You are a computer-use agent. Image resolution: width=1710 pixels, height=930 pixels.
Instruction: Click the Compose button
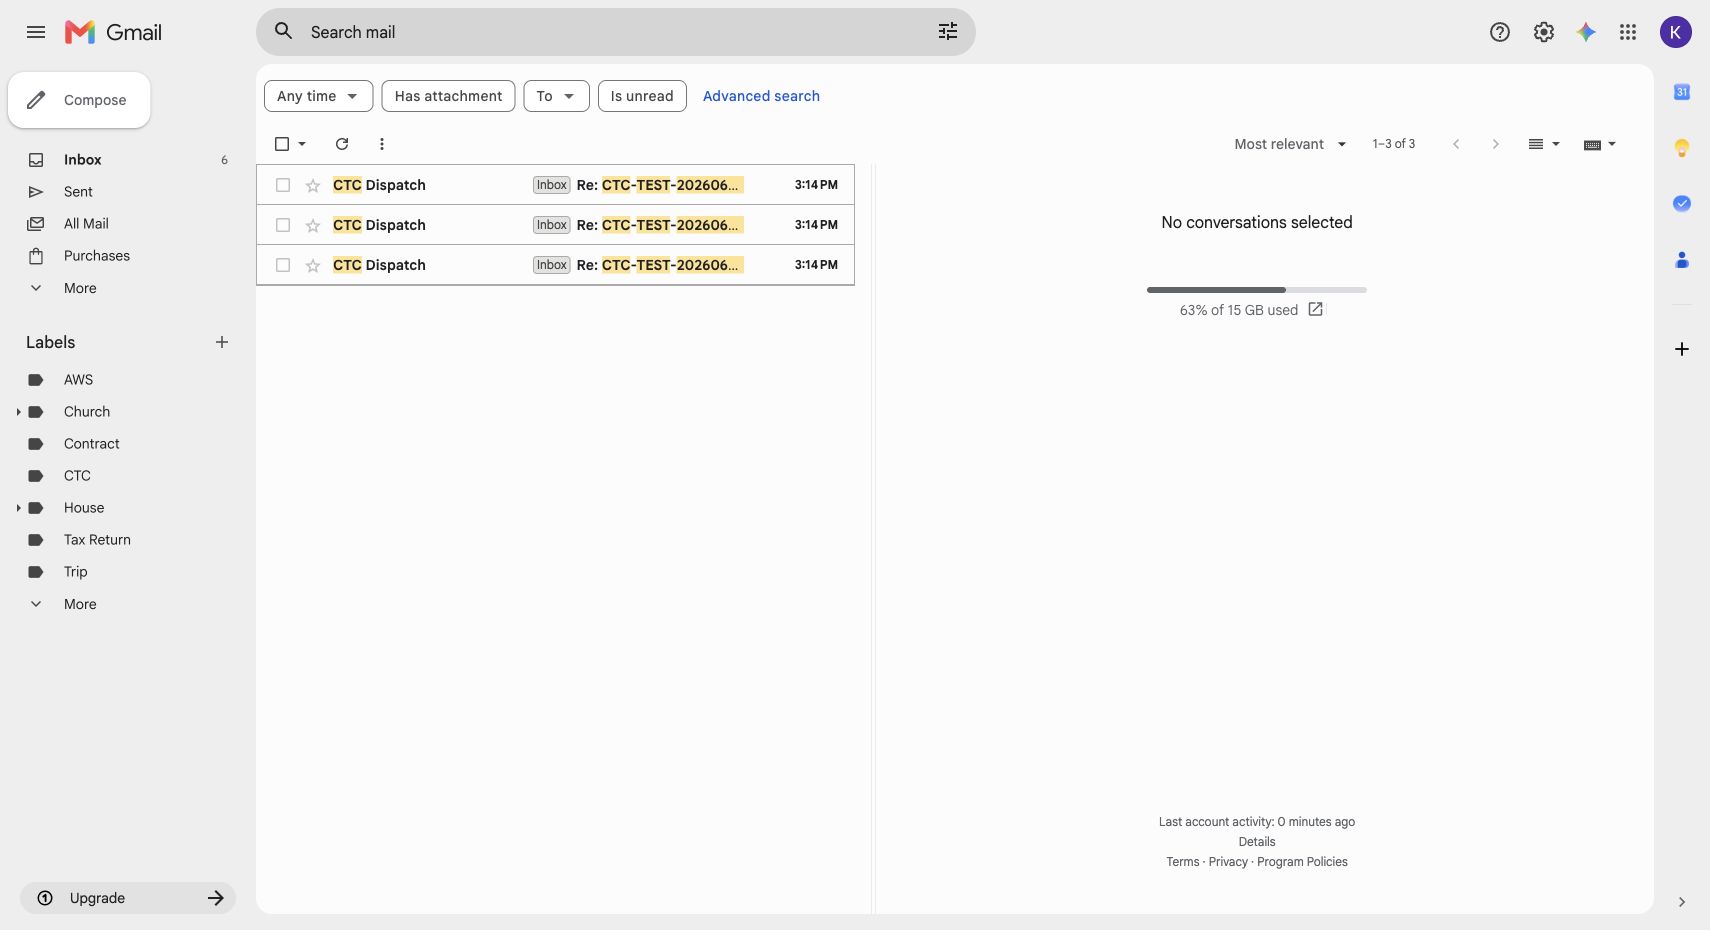coord(79,100)
